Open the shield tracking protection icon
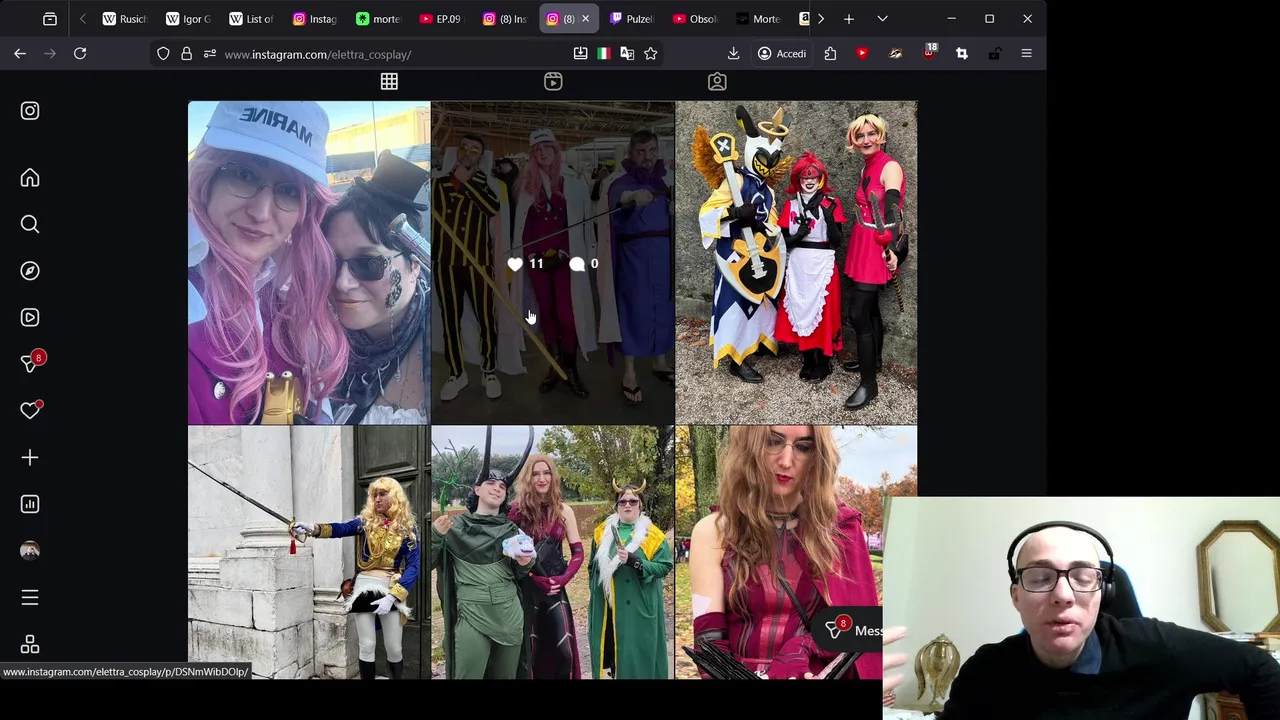This screenshot has height=720, width=1280. pos(163,54)
